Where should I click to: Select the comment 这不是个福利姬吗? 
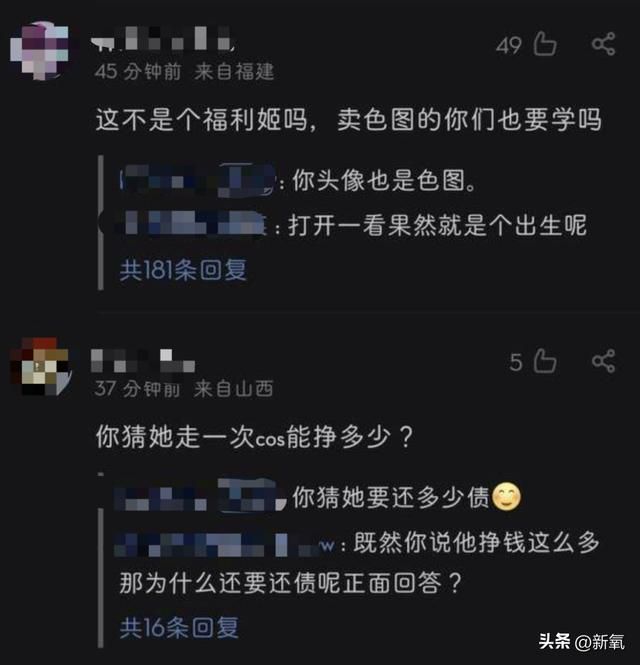click(348, 120)
